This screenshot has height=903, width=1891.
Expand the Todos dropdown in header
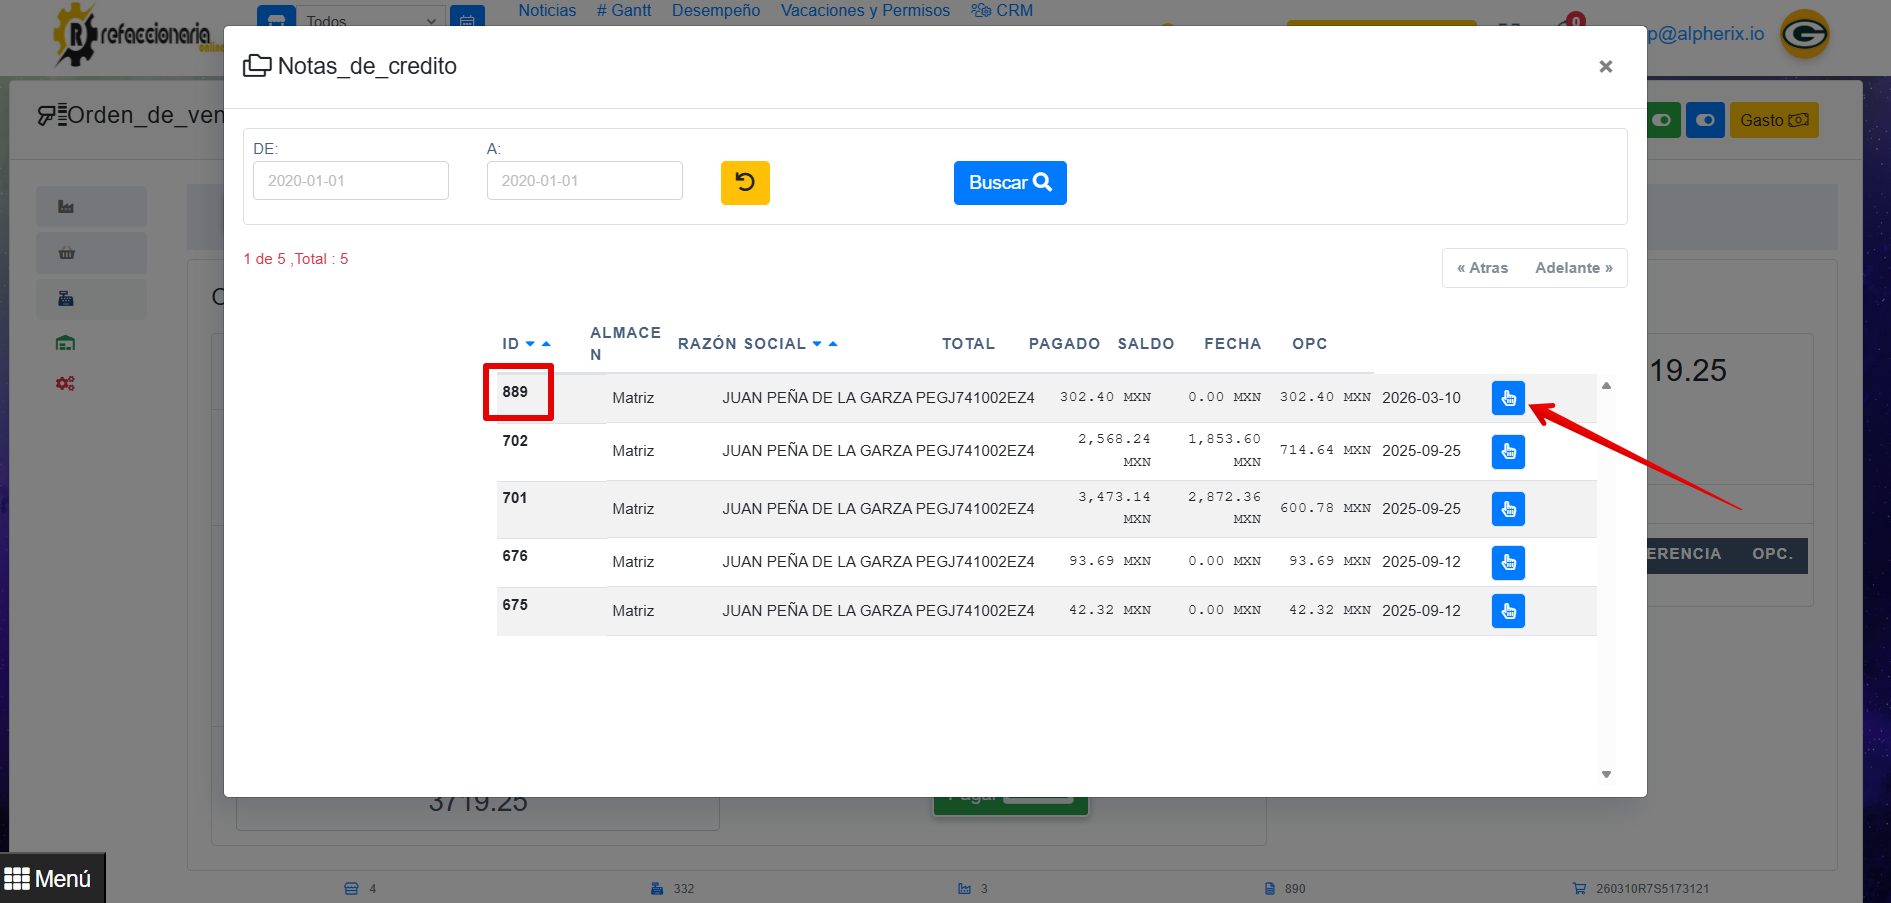[x=370, y=20]
